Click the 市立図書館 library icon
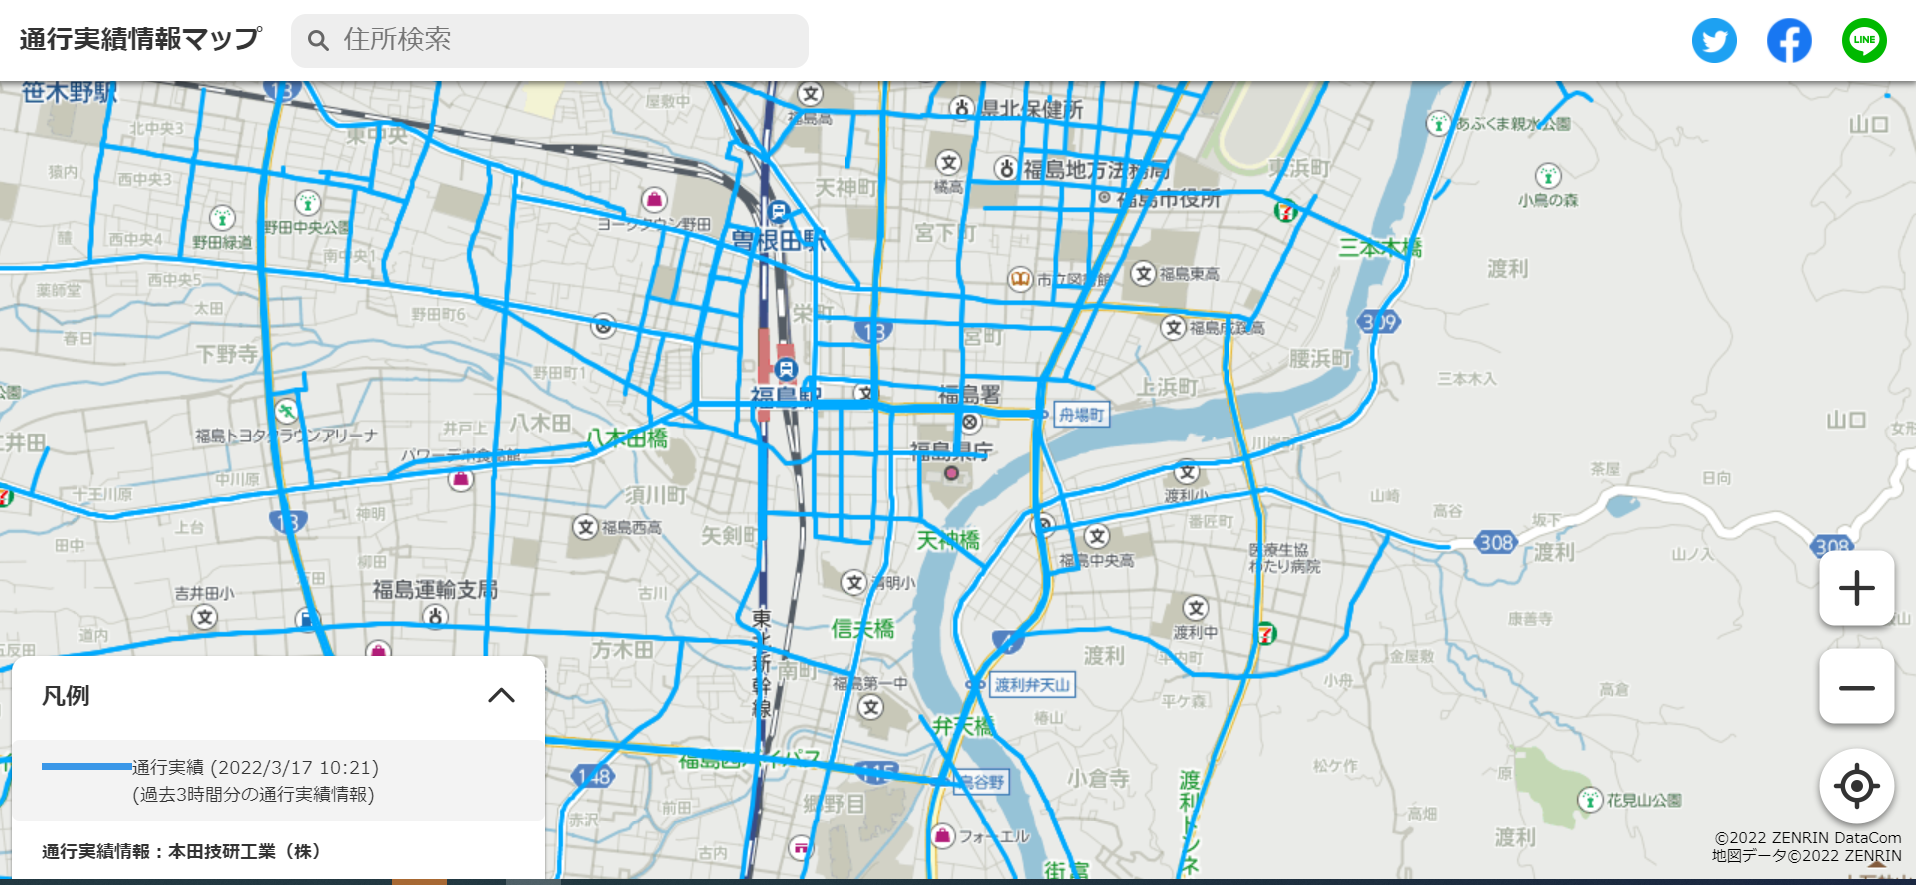 click(x=1019, y=279)
